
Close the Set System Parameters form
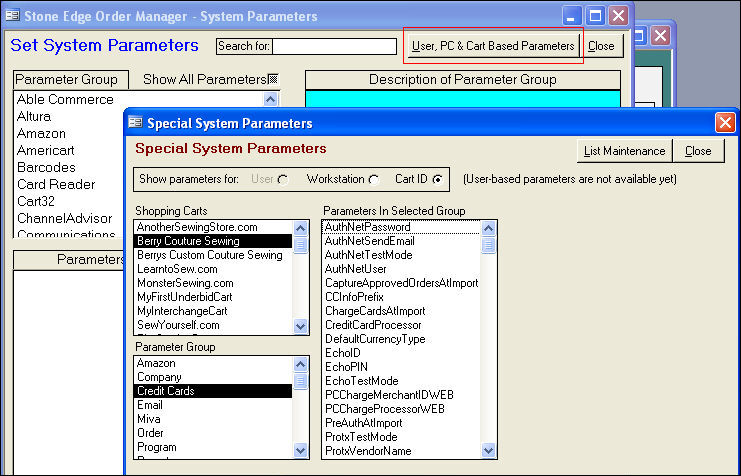coord(601,46)
